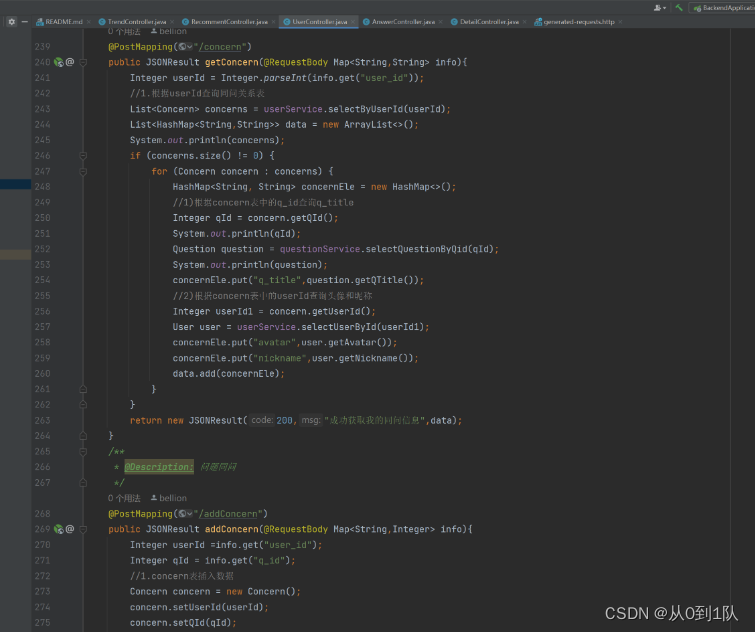
Task: Close the RecommentController.java tab
Action: point(273,22)
